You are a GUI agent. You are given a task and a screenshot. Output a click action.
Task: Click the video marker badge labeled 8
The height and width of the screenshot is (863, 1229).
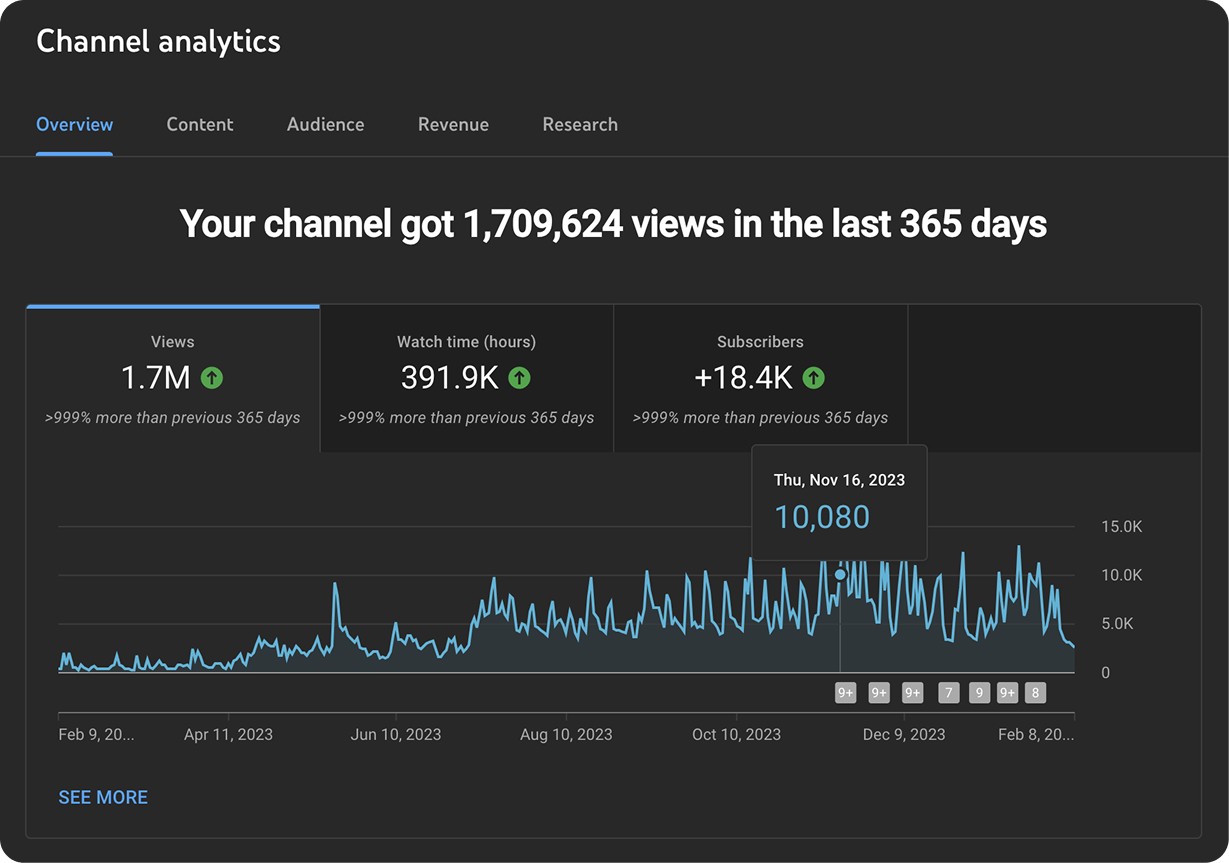1035,692
